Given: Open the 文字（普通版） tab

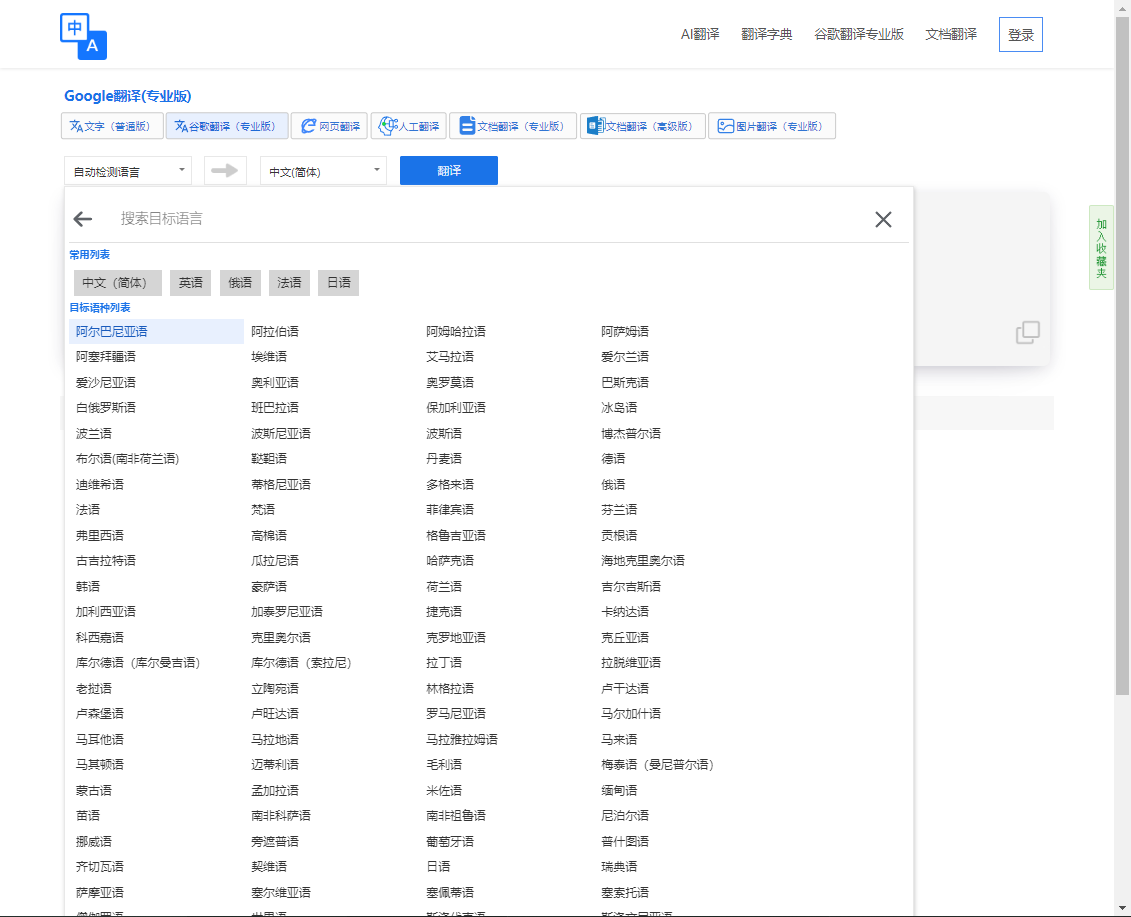Looking at the screenshot, I should click(111, 126).
